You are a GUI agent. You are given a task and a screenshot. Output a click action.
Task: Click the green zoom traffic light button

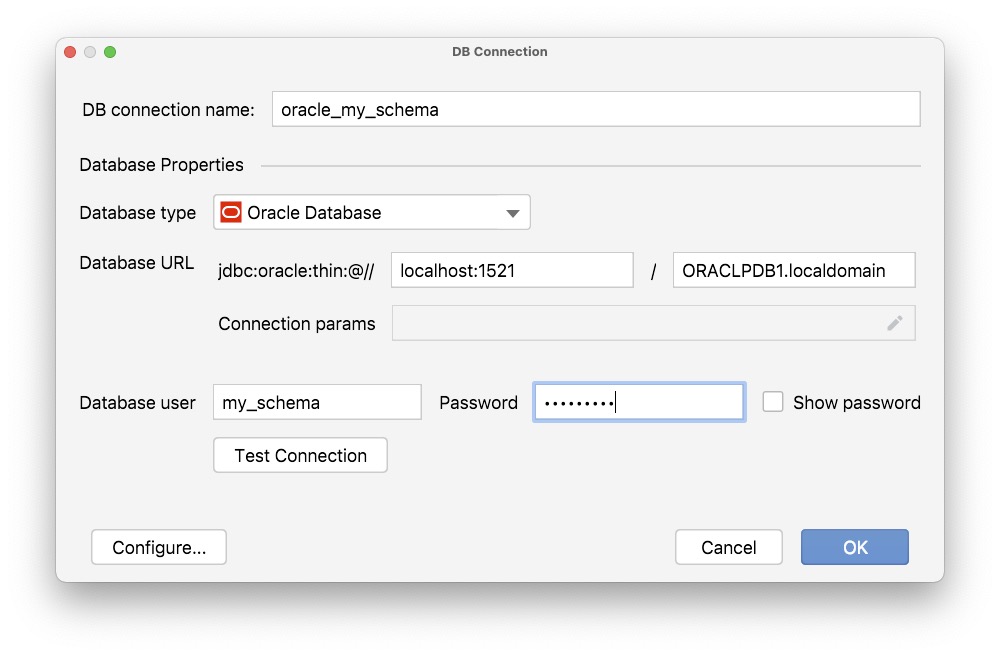coord(110,51)
